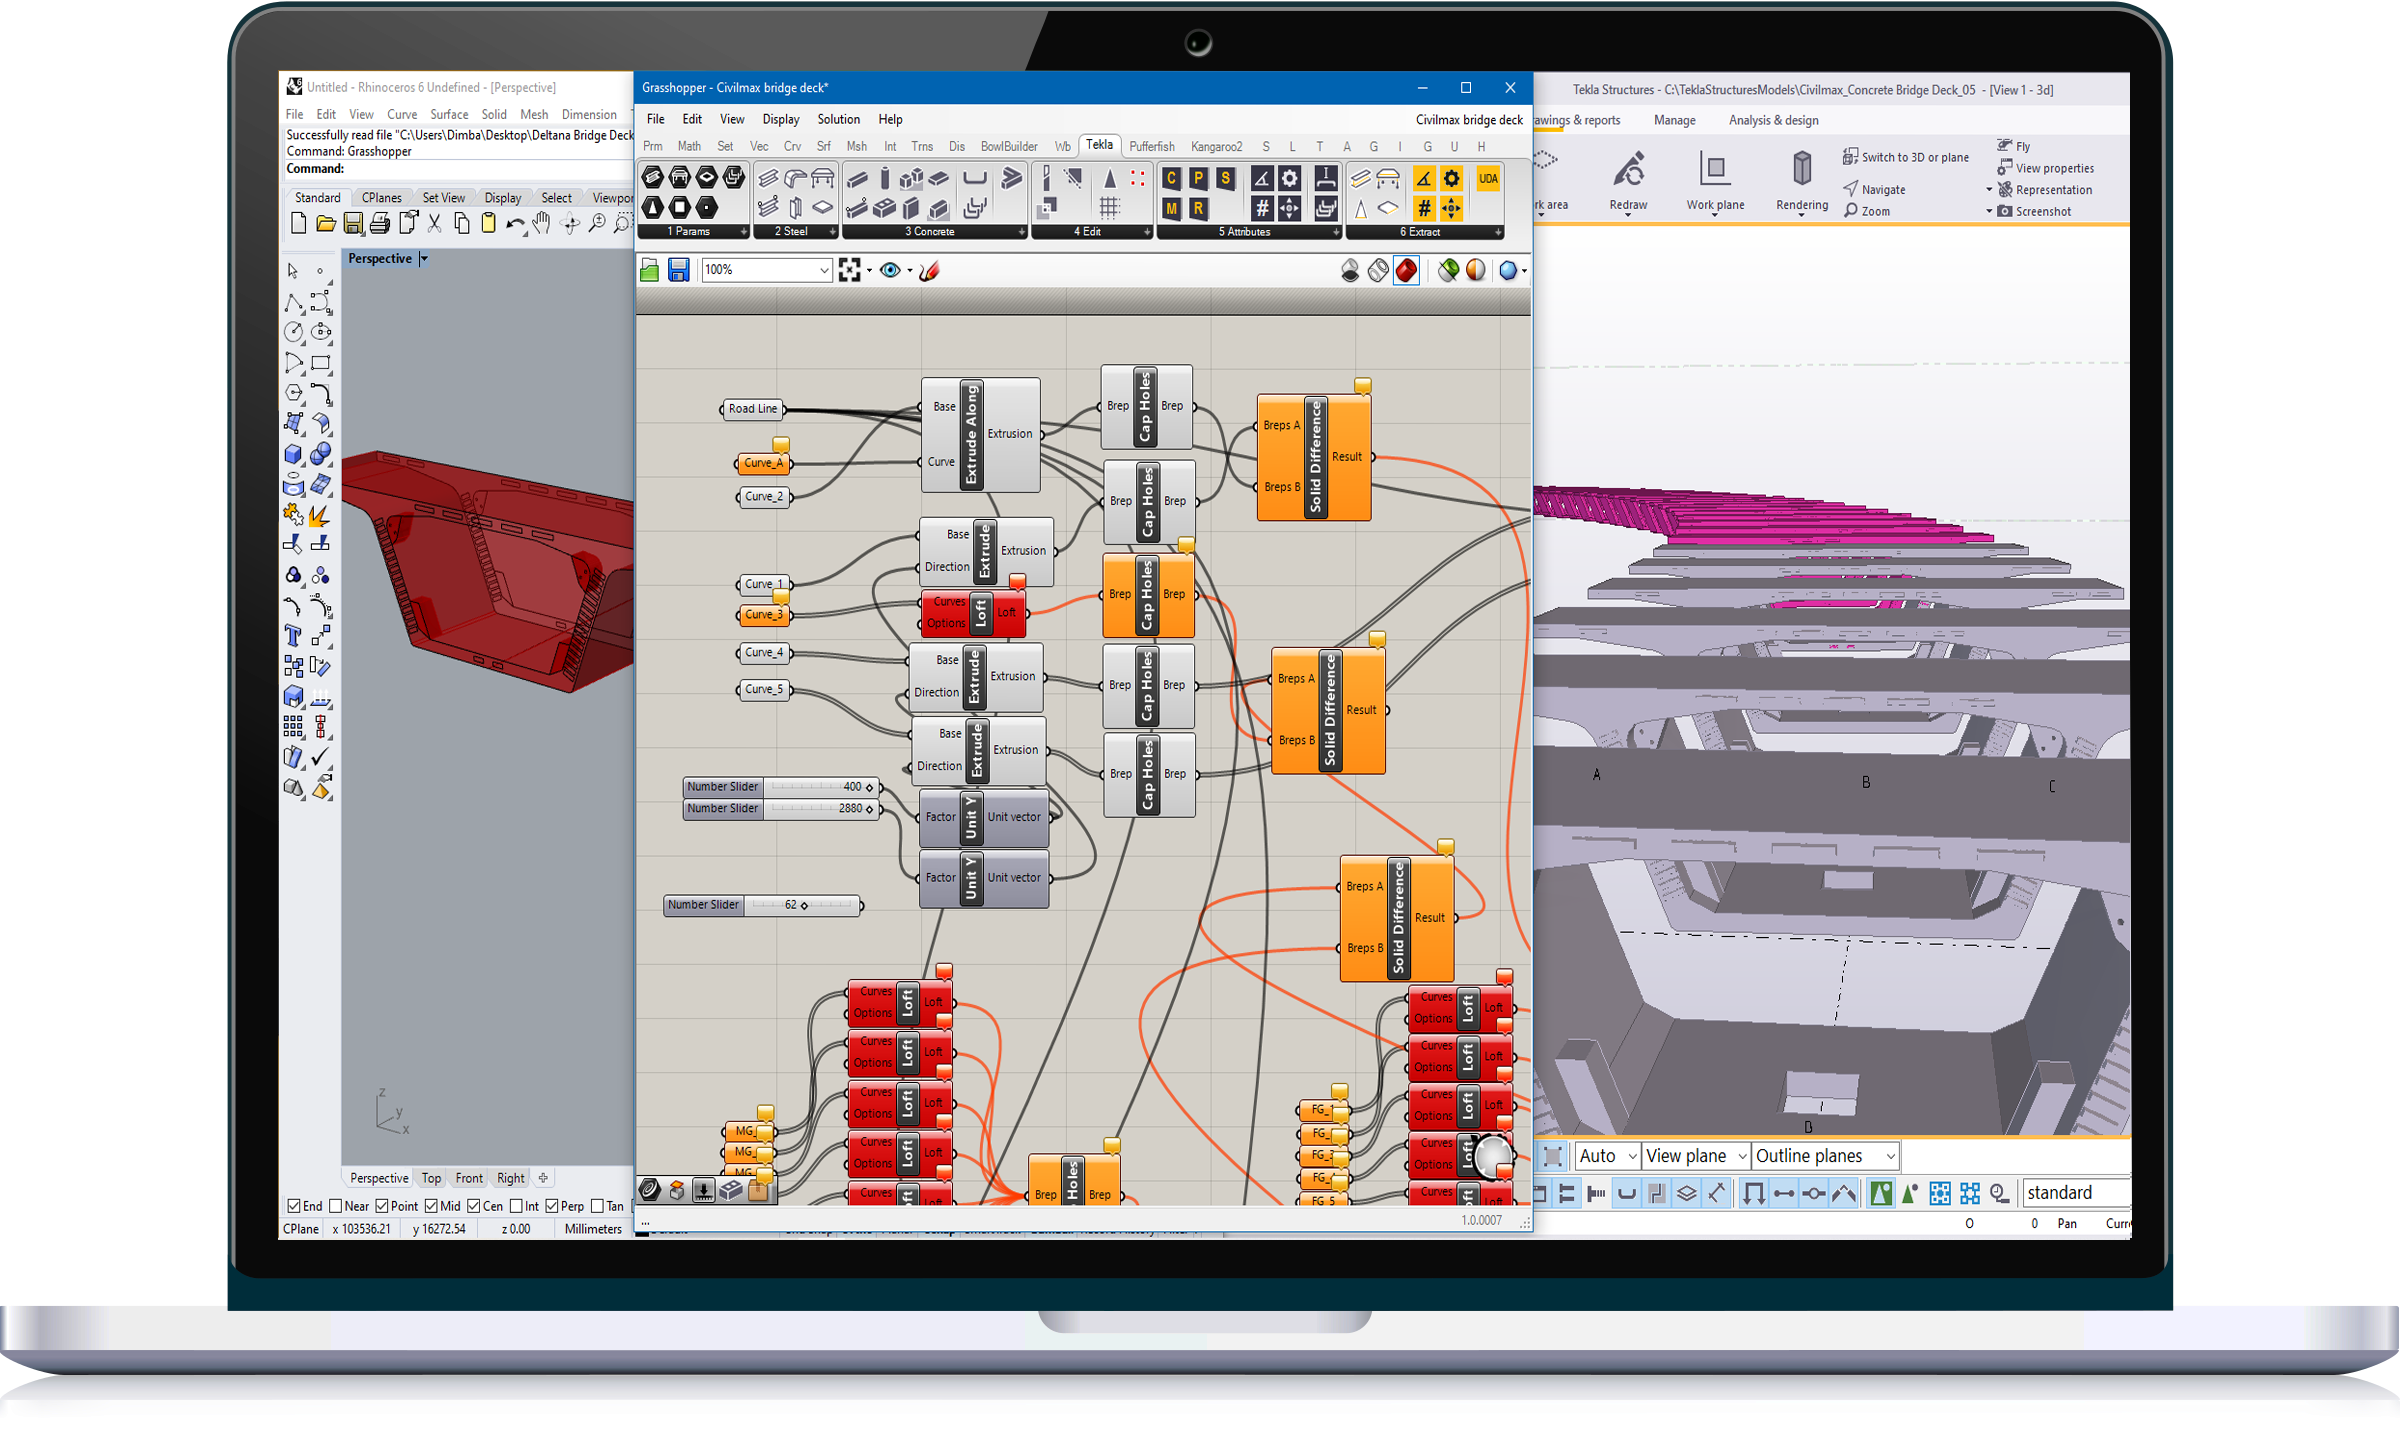
Task: Toggle the Perp osnap checkbox
Action: (x=552, y=1207)
